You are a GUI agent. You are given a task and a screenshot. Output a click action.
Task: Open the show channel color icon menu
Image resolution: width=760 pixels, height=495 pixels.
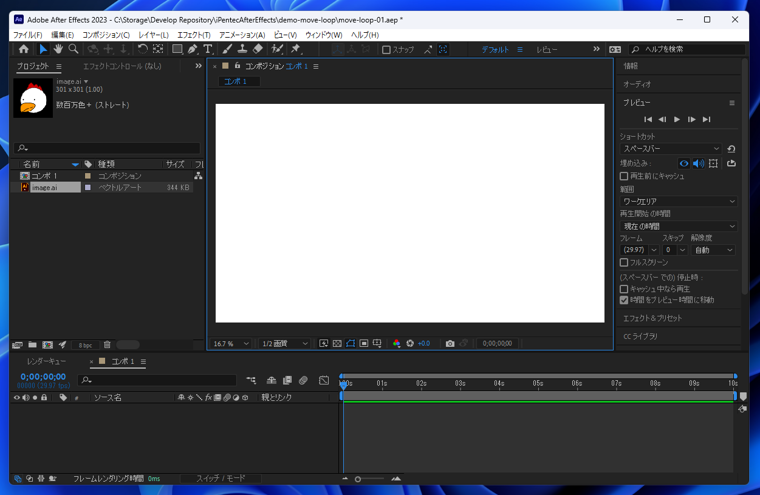(396, 343)
